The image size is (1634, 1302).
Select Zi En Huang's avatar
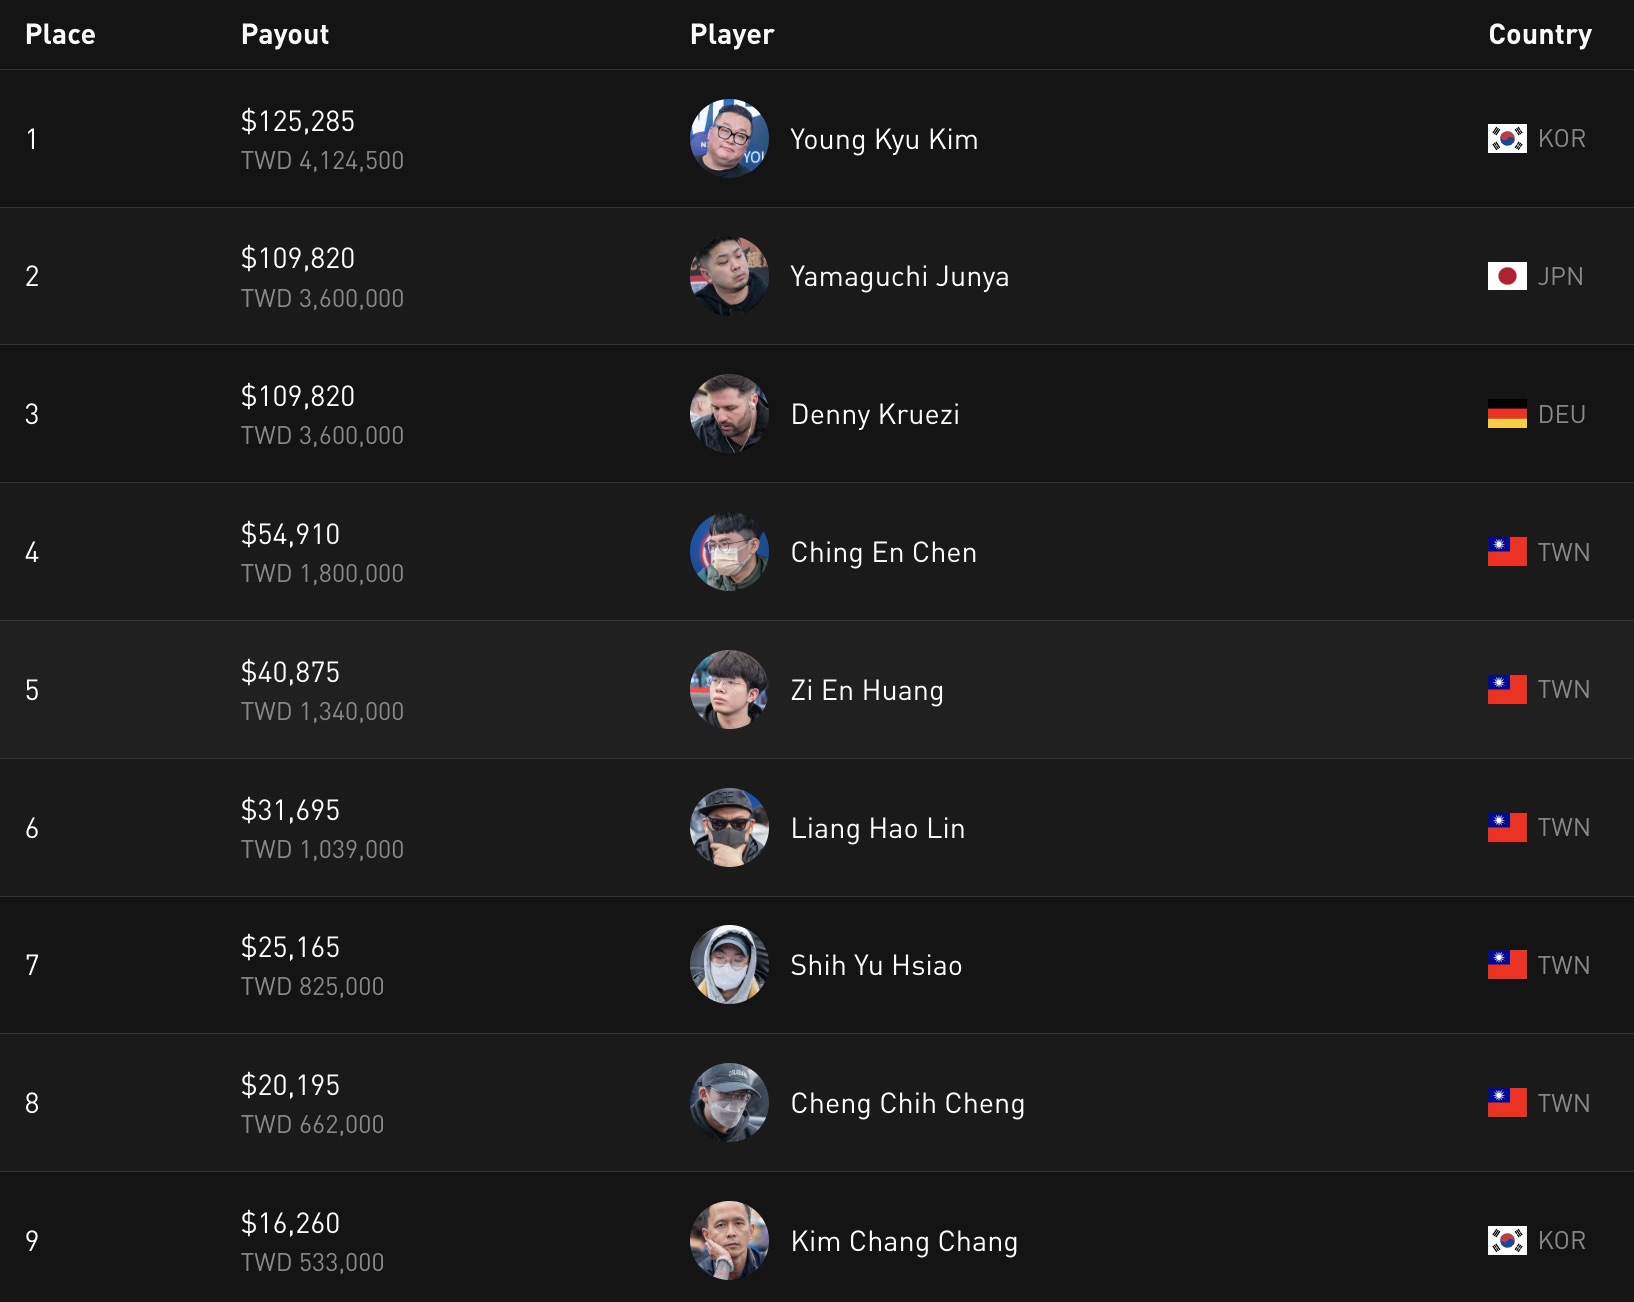[x=729, y=690]
